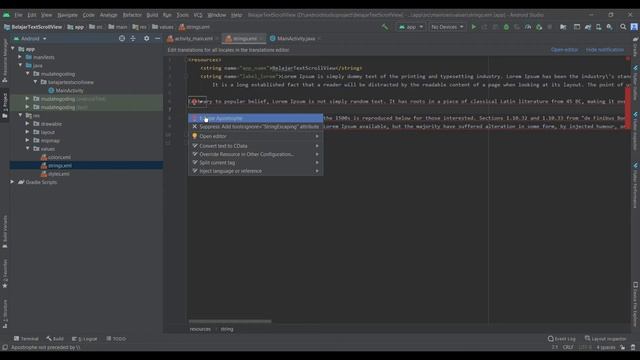The height and width of the screenshot is (360, 640).
Task: Collapse the java folder
Action: 20,65
